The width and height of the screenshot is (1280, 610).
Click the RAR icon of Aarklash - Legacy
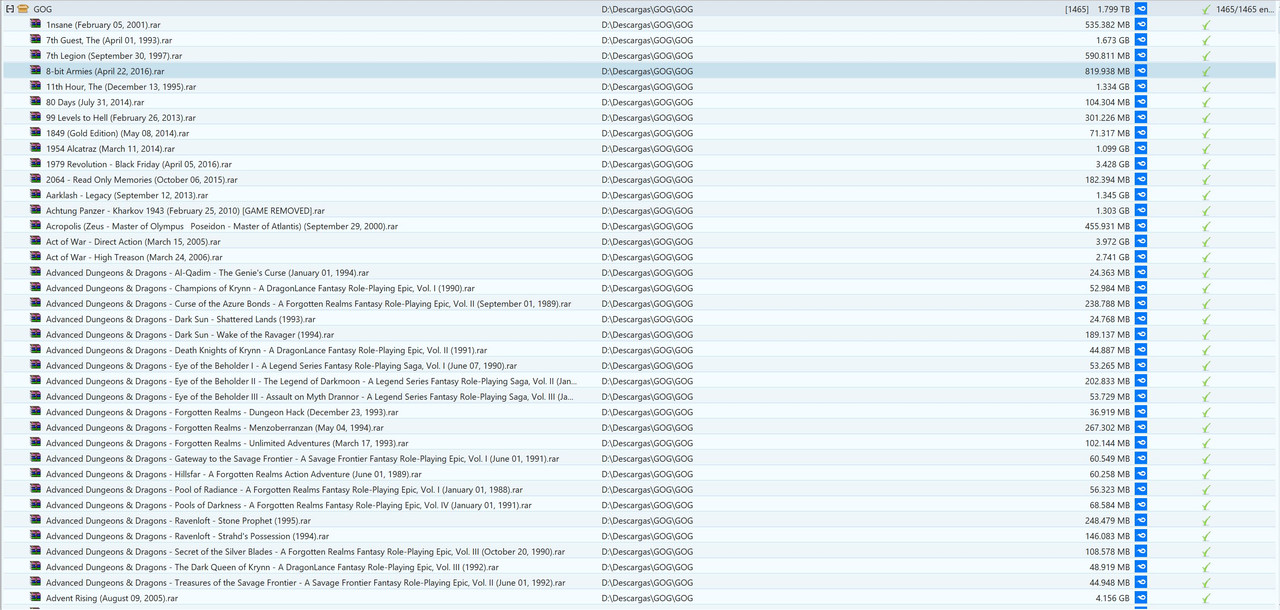coord(36,195)
